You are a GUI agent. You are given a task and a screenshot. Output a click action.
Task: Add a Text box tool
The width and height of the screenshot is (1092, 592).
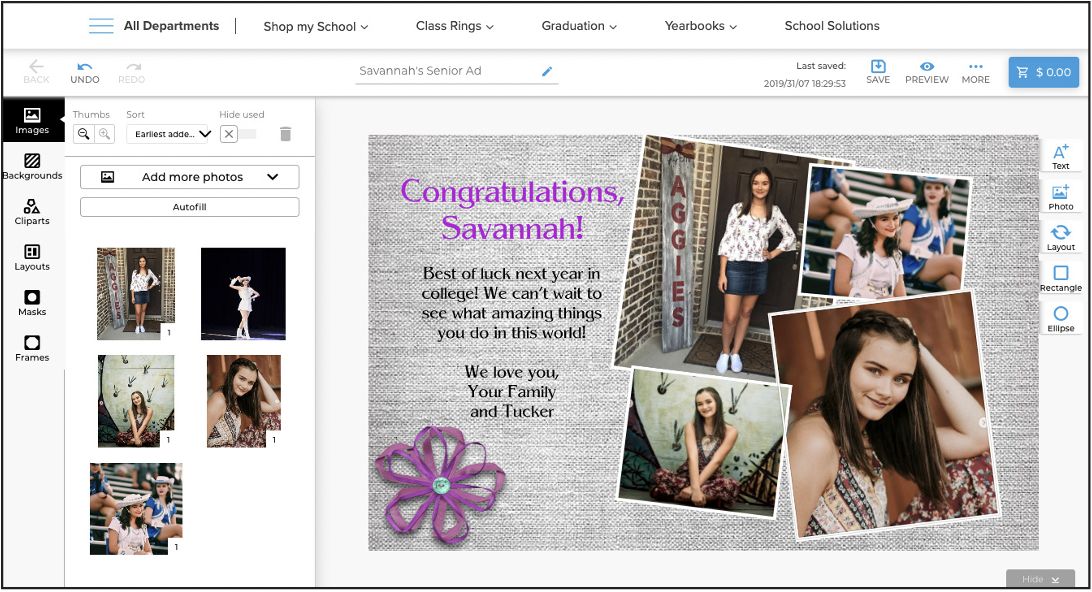1061,156
